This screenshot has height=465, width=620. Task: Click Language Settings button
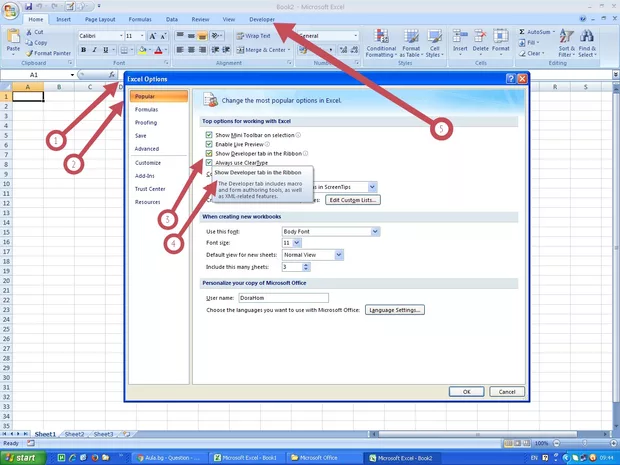tap(395, 310)
